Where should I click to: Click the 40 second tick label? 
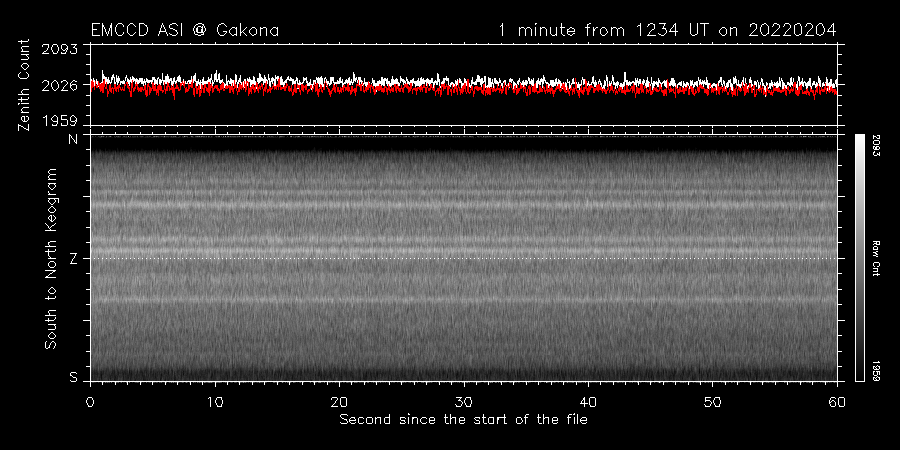pos(588,402)
